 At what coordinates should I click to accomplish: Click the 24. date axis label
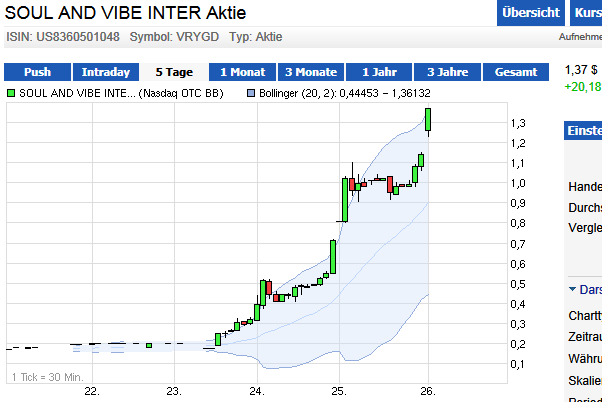click(x=257, y=391)
